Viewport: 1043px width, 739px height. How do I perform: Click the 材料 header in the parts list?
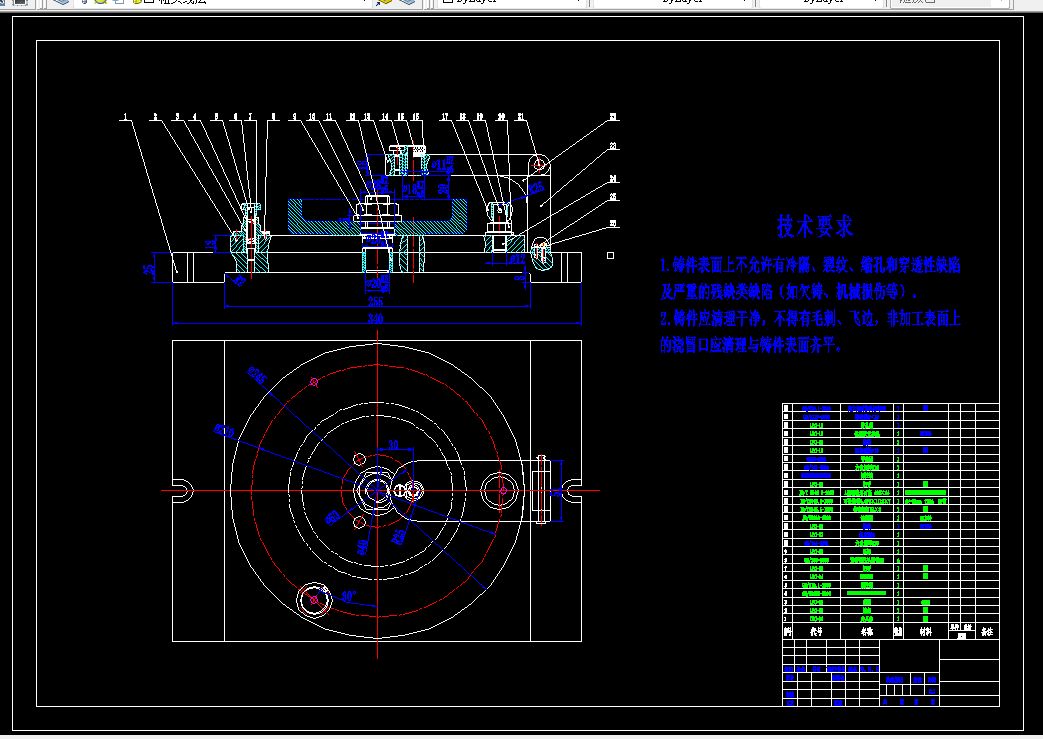click(925, 632)
